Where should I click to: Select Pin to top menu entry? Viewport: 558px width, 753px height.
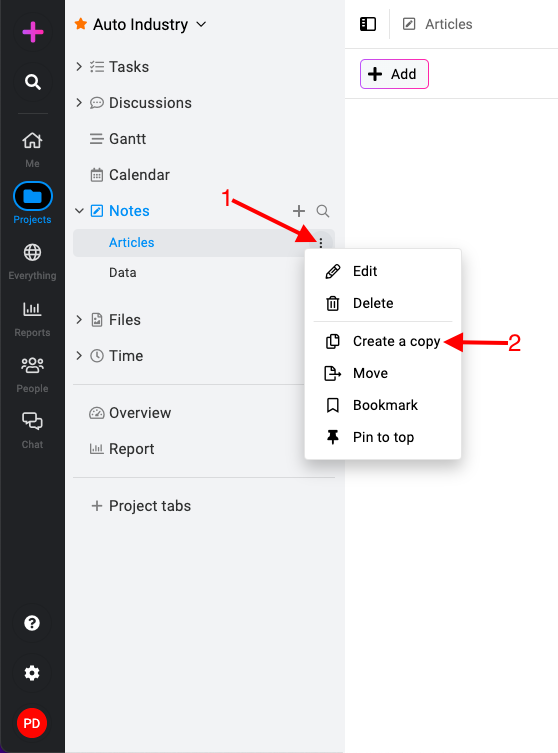click(x=383, y=437)
